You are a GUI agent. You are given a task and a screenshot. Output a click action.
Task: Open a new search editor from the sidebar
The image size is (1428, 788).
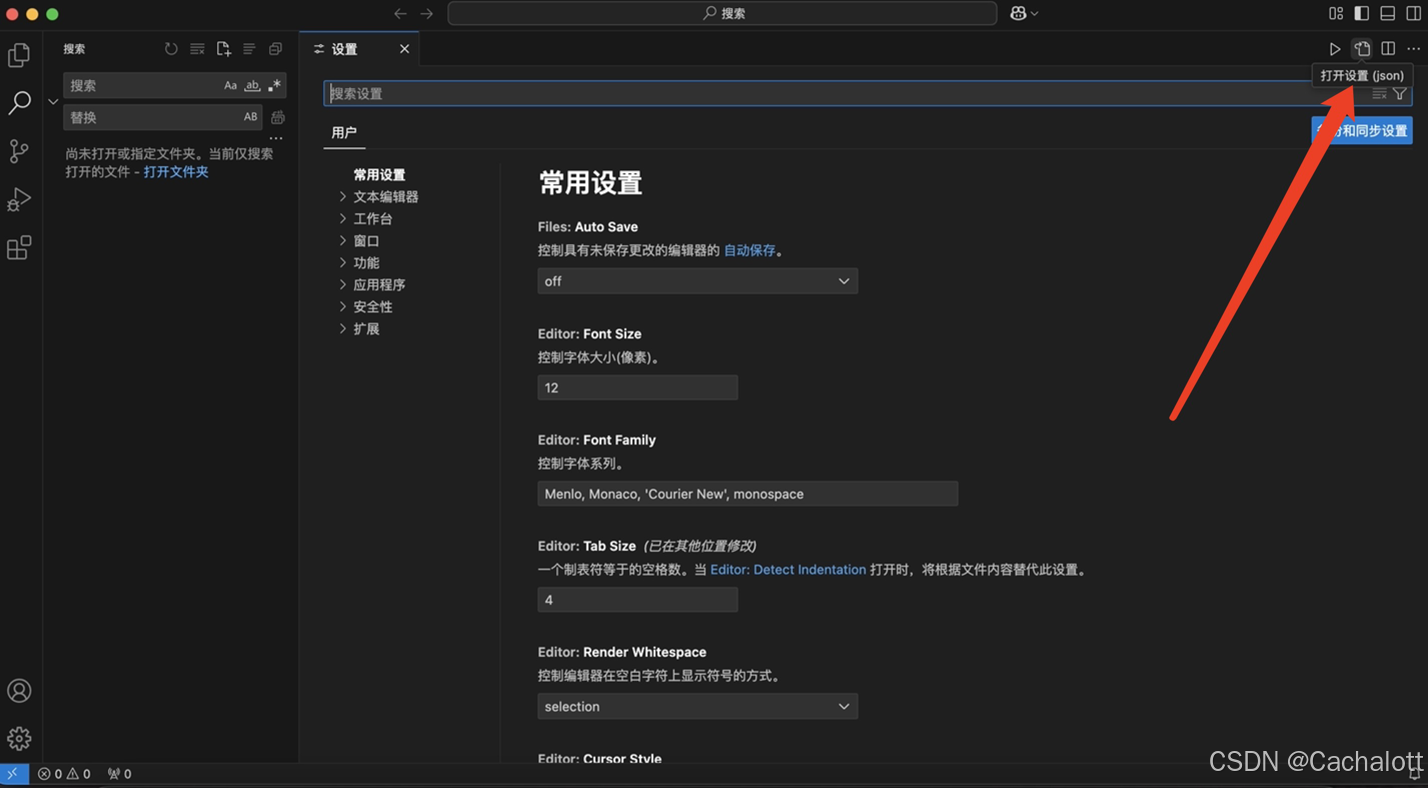[x=223, y=48]
